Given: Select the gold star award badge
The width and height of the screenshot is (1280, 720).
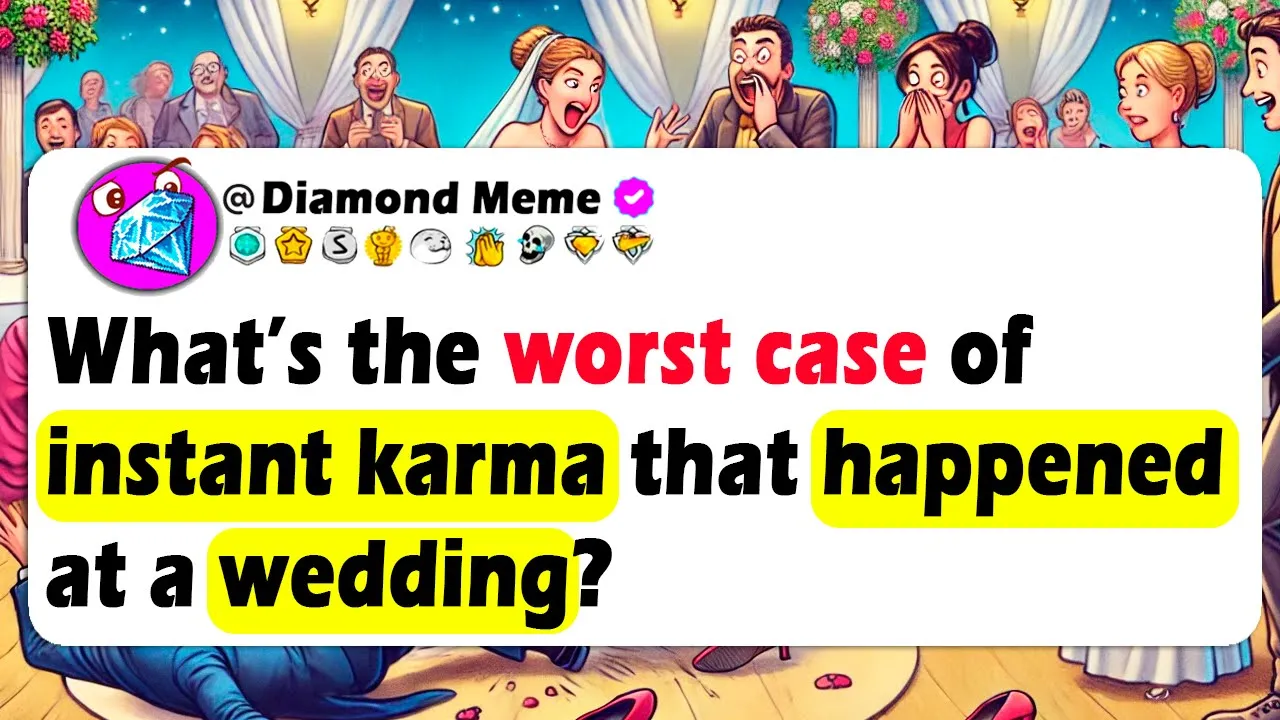Looking at the screenshot, I should point(293,245).
